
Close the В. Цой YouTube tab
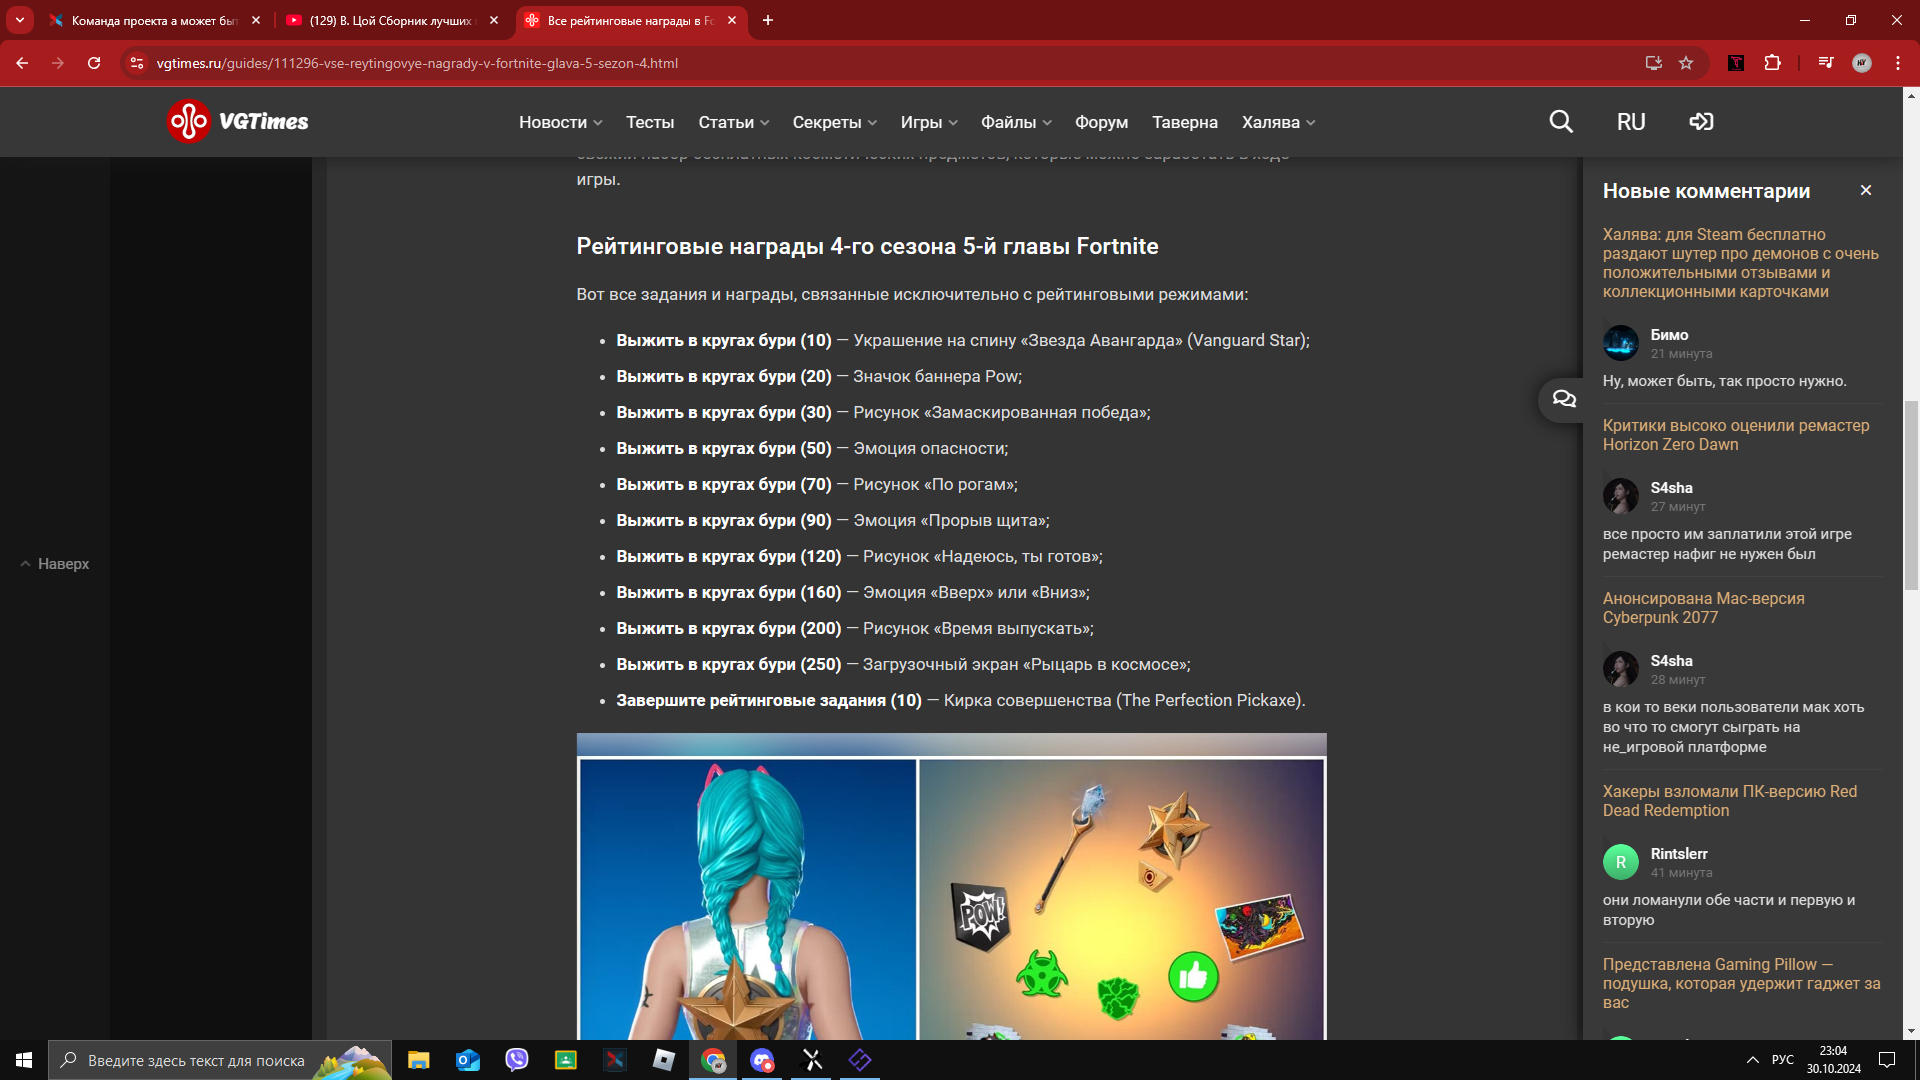[494, 20]
